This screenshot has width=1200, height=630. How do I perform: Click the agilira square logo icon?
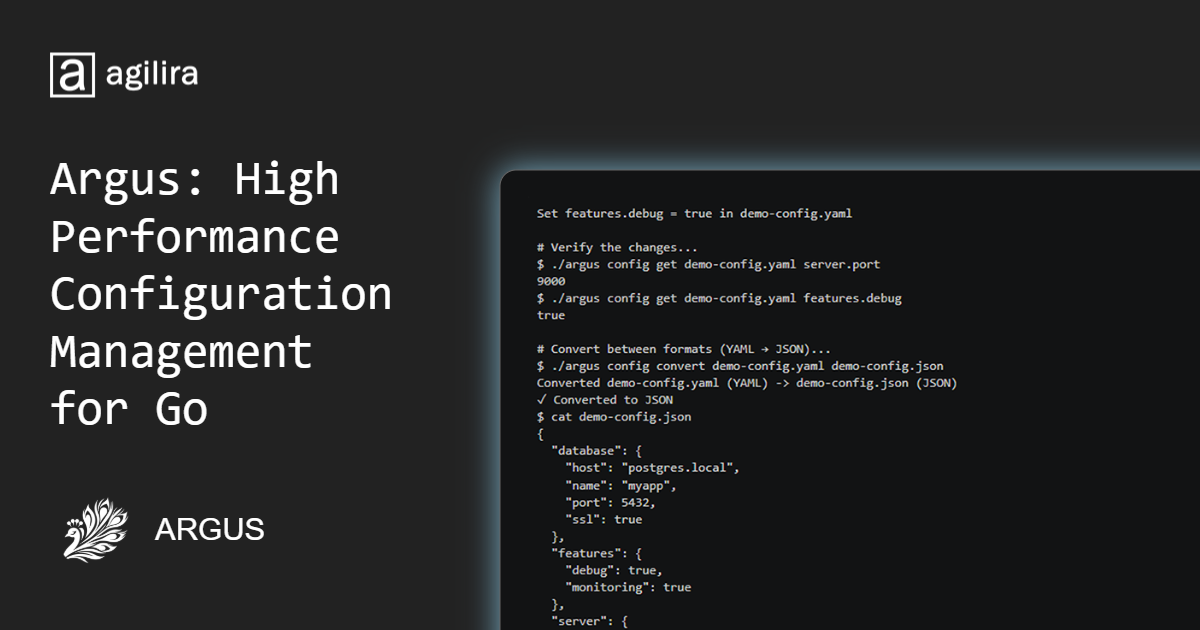[x=72, y=75]
